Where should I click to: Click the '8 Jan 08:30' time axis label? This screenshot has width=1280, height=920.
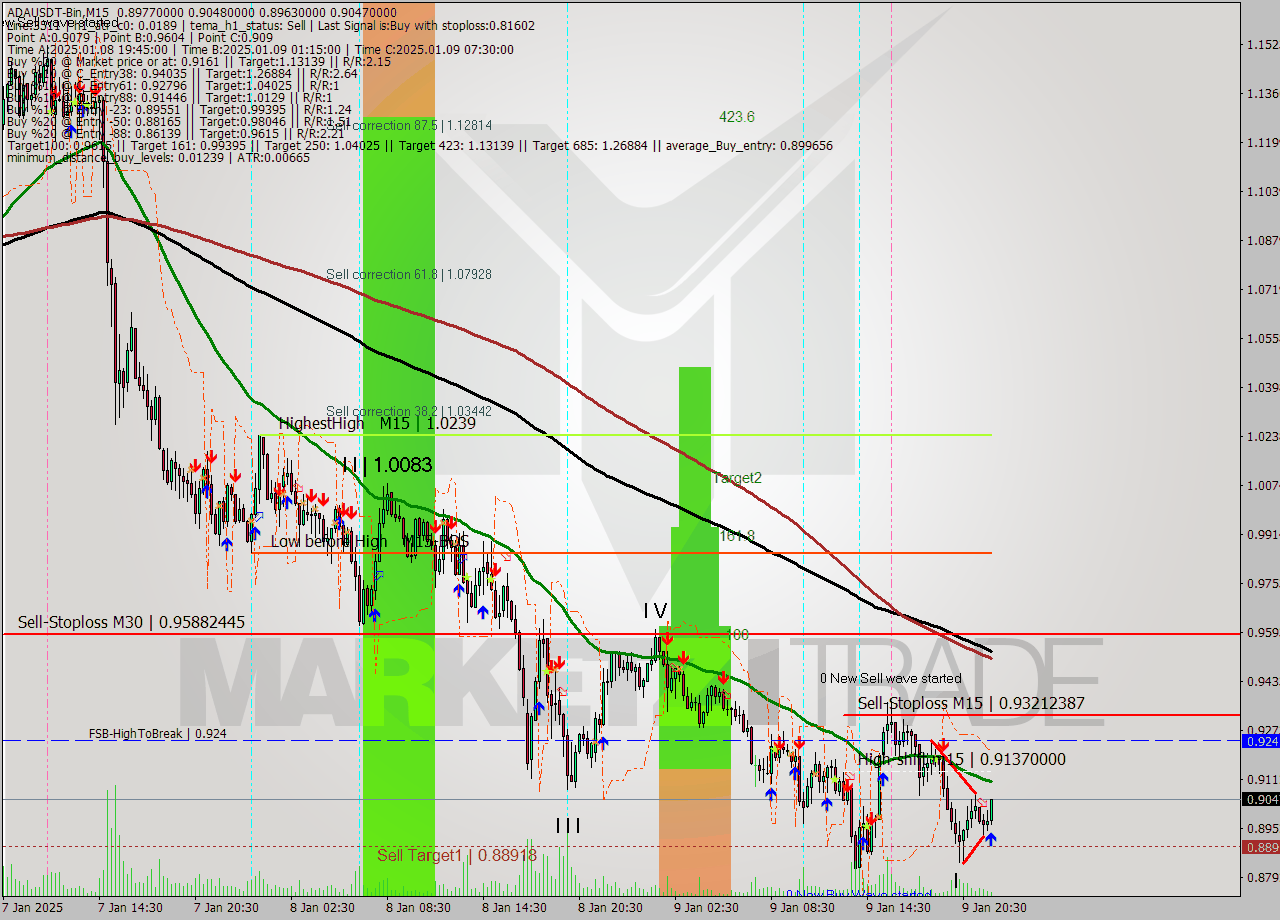(417, 908)
